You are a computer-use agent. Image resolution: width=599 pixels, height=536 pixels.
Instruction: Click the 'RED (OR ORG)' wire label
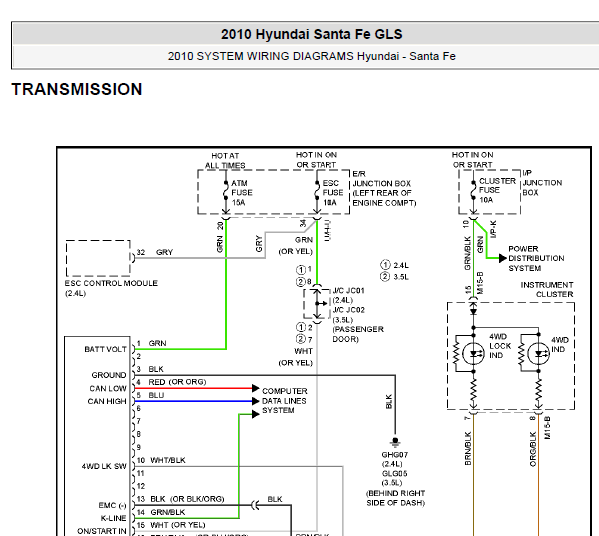(177, 382)
